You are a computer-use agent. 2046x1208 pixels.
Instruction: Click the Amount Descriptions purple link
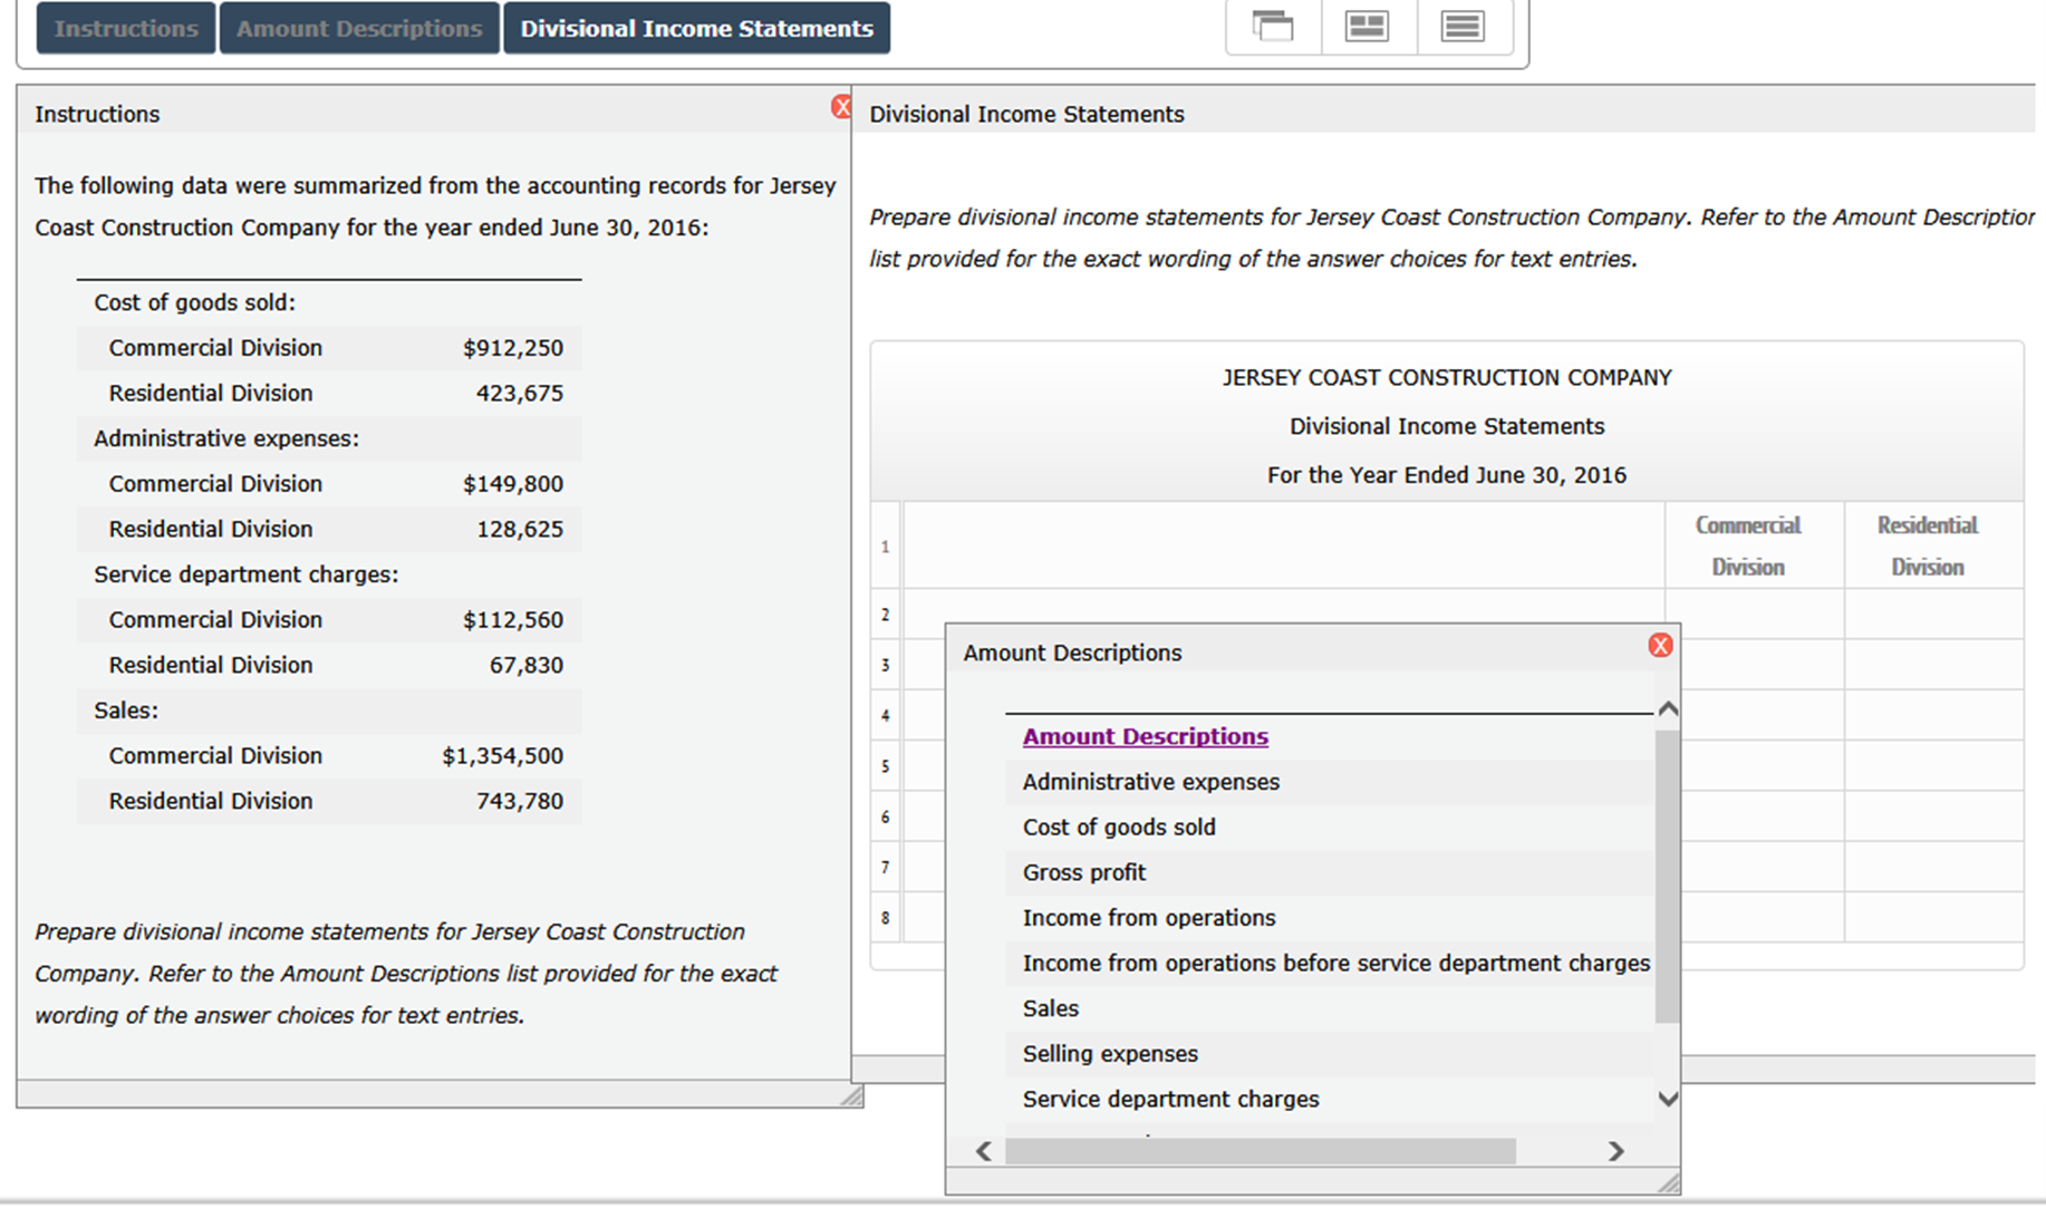(1145, 736)
